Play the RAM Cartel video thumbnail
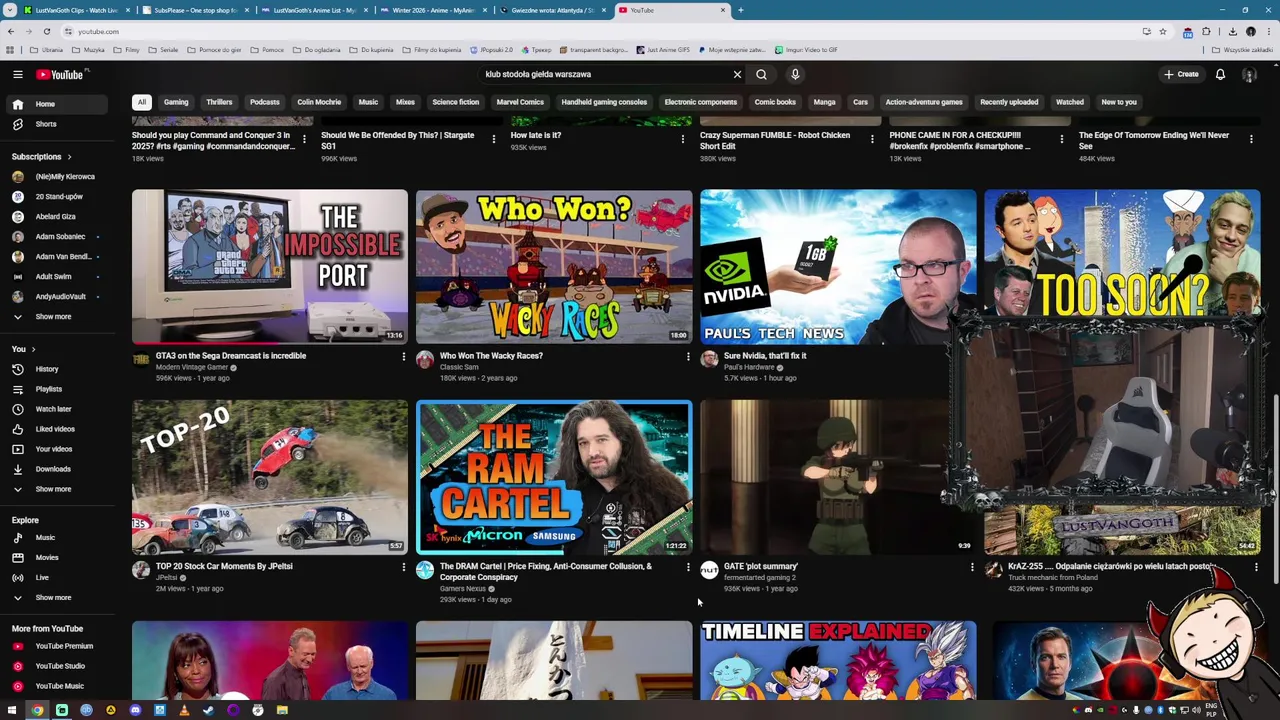Viewport: 1280px width, 720px height. 554,477
